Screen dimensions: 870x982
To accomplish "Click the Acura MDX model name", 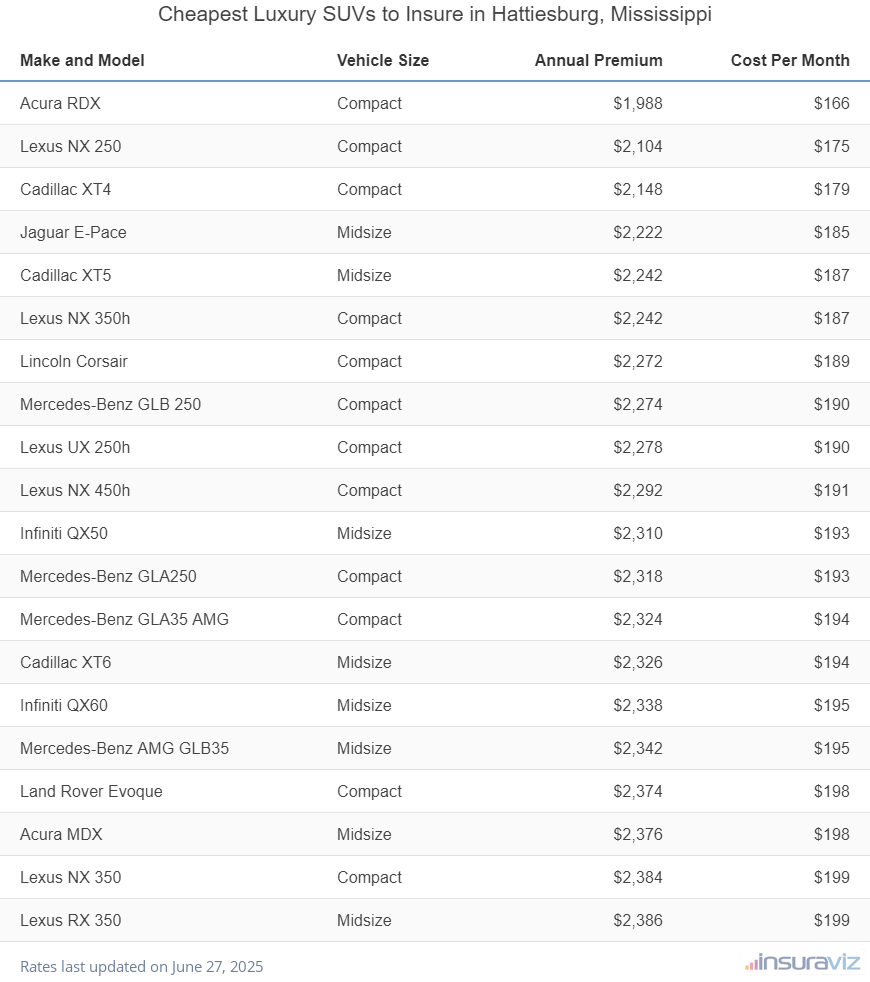I will (61, 834).
